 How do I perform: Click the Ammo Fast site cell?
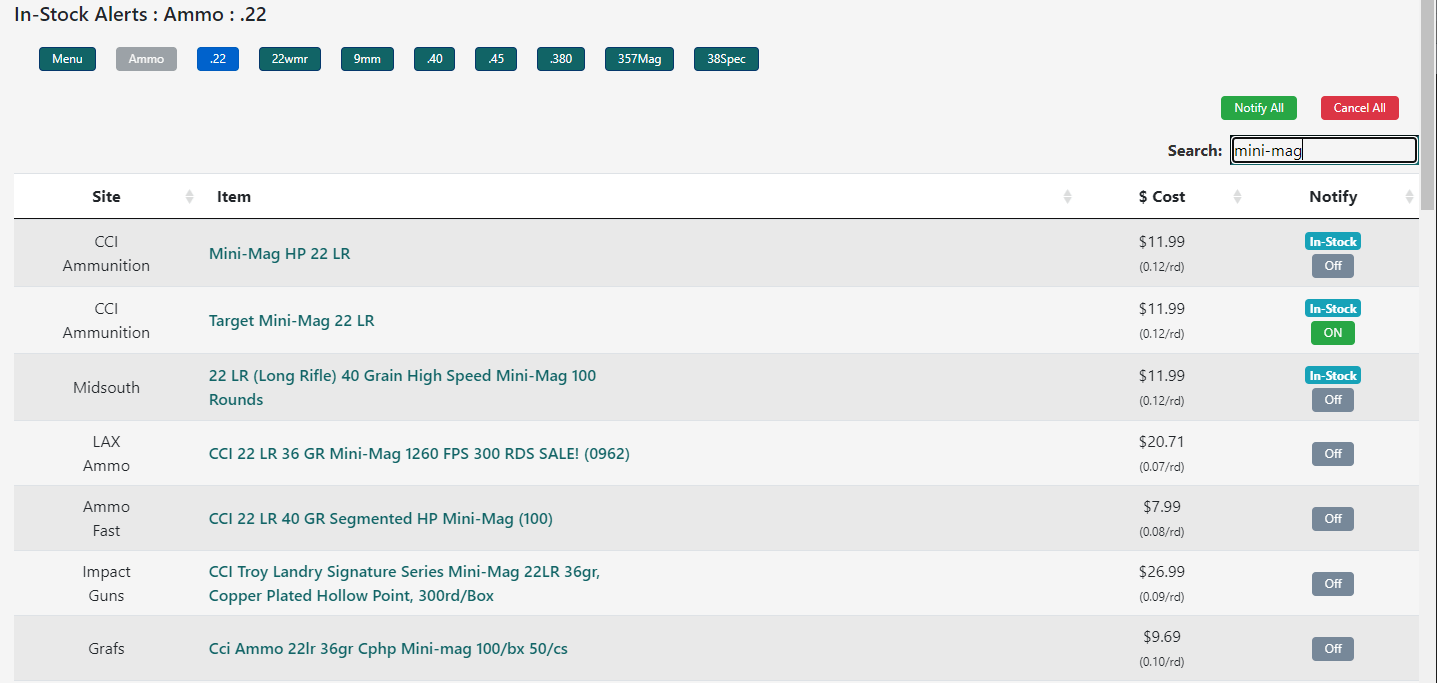(106, 519)
